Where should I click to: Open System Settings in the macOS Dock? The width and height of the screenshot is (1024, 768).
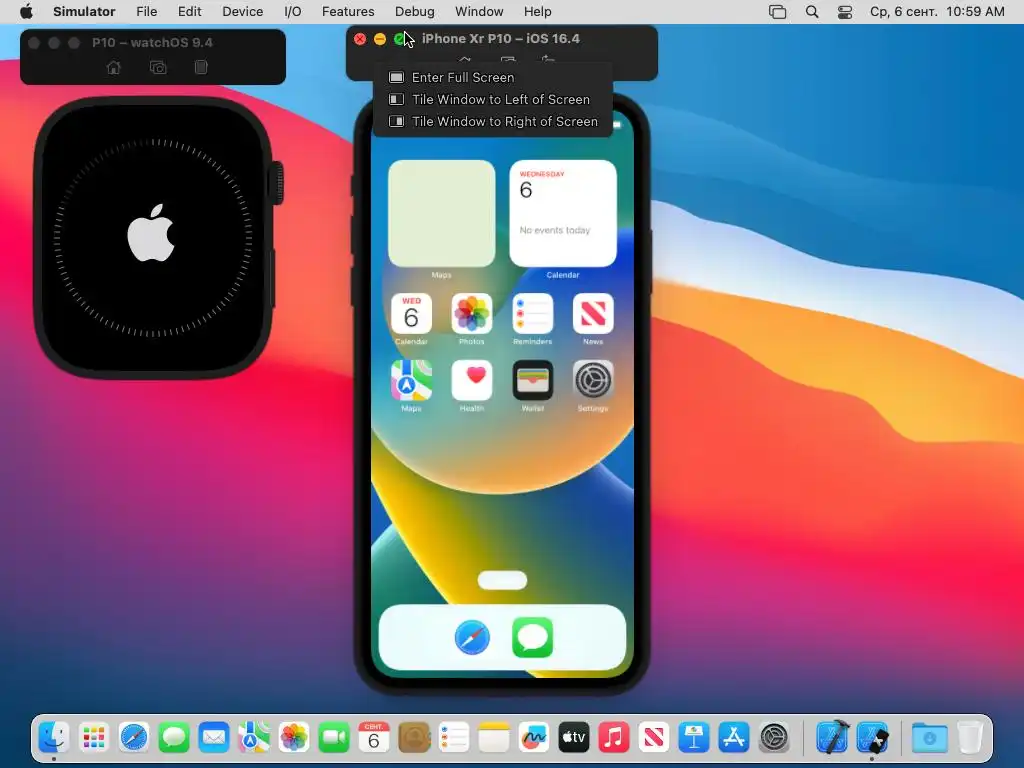coord(774,738)
